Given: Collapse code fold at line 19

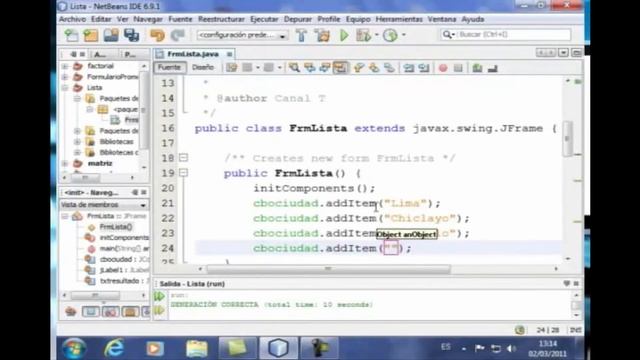Looking at the screenshot, I should 183,173.
